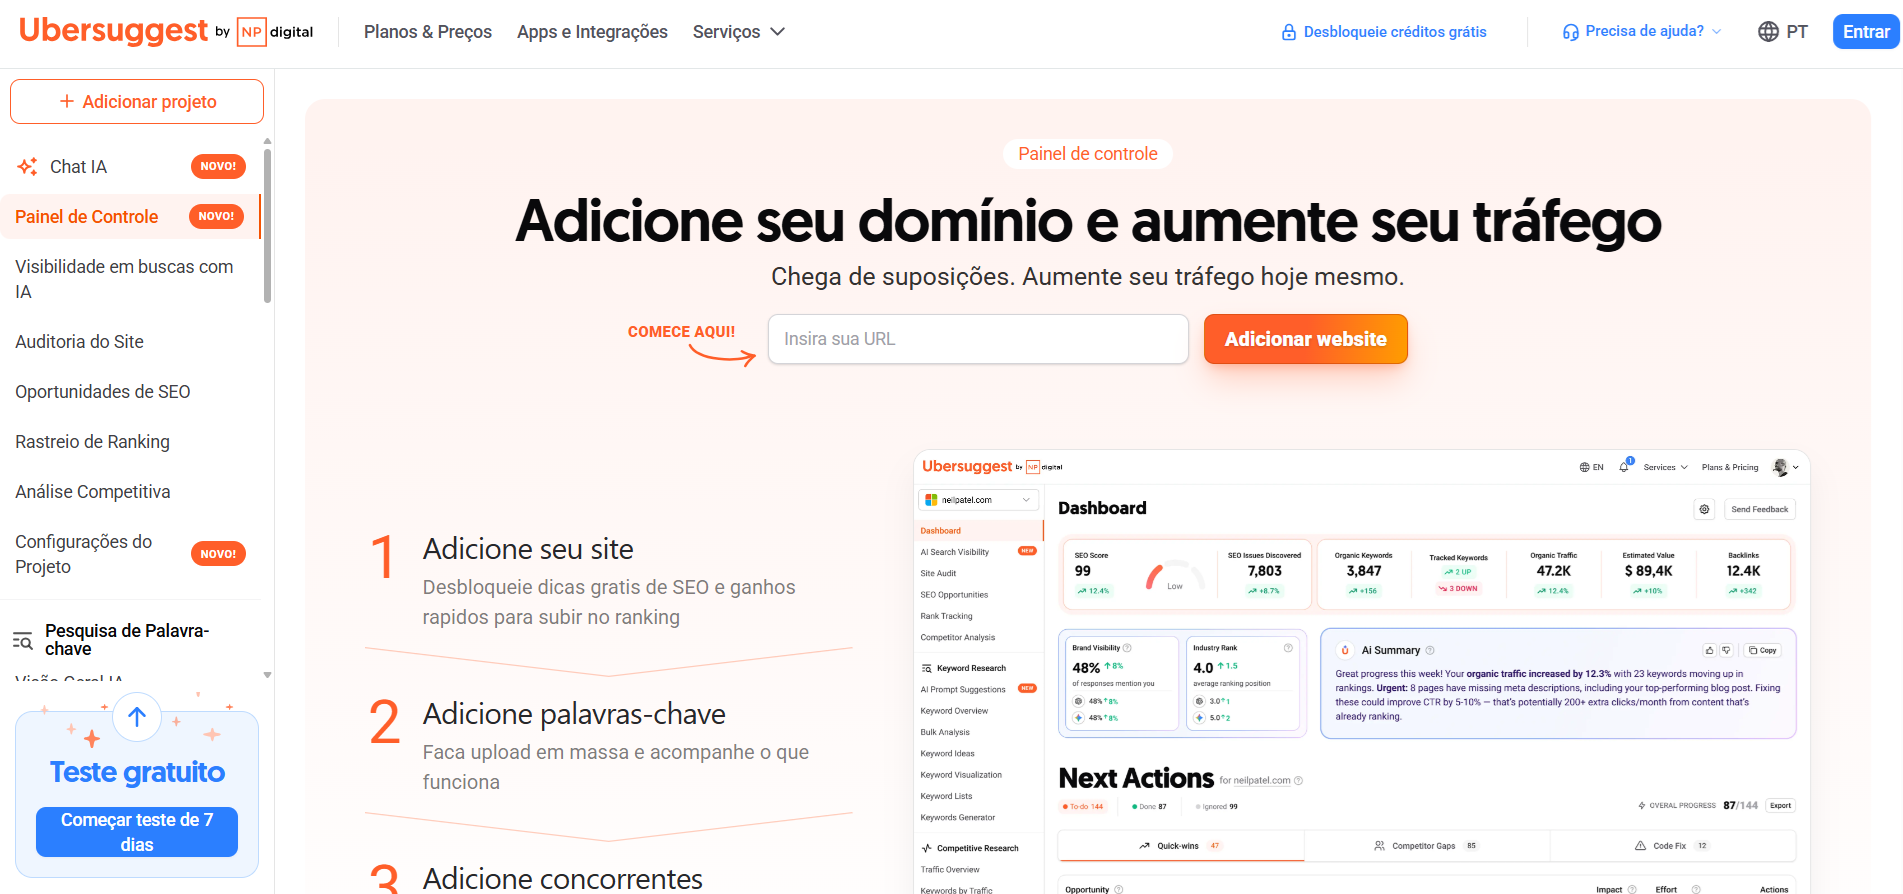
Task: Click the upward arrow upgrade icon
Action: pos(137,716)
